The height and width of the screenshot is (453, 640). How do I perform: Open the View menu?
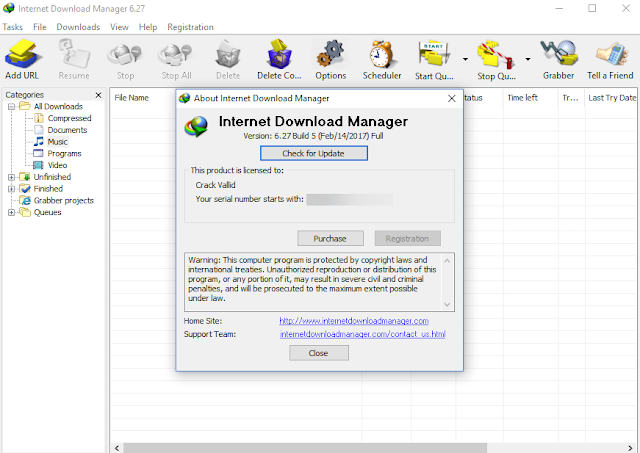pyautogui.click(x=119, y=27)
